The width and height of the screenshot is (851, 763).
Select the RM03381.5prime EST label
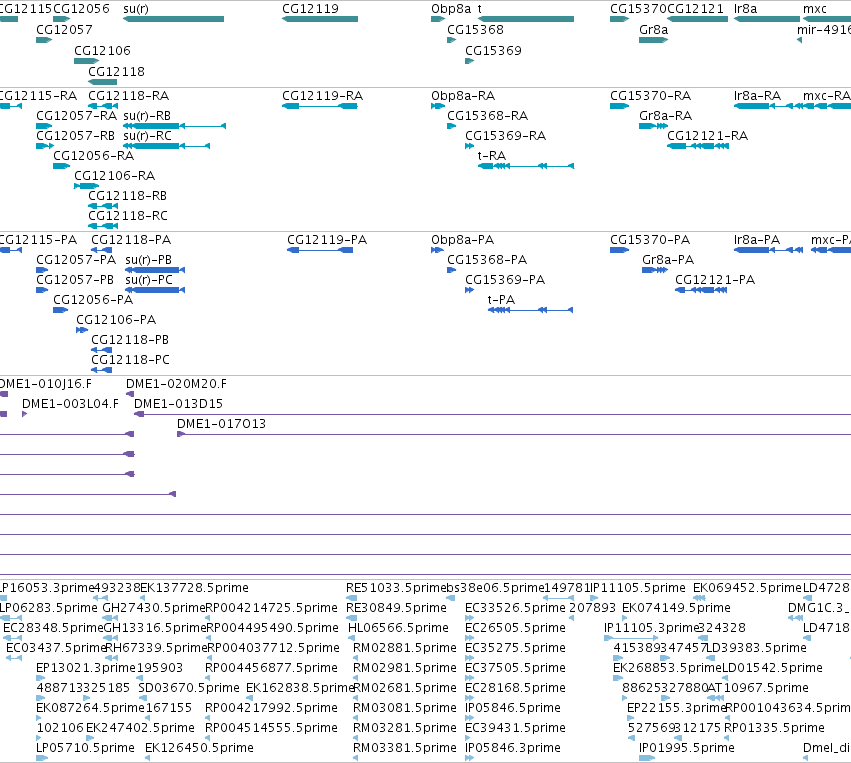(x=405, y=748)
